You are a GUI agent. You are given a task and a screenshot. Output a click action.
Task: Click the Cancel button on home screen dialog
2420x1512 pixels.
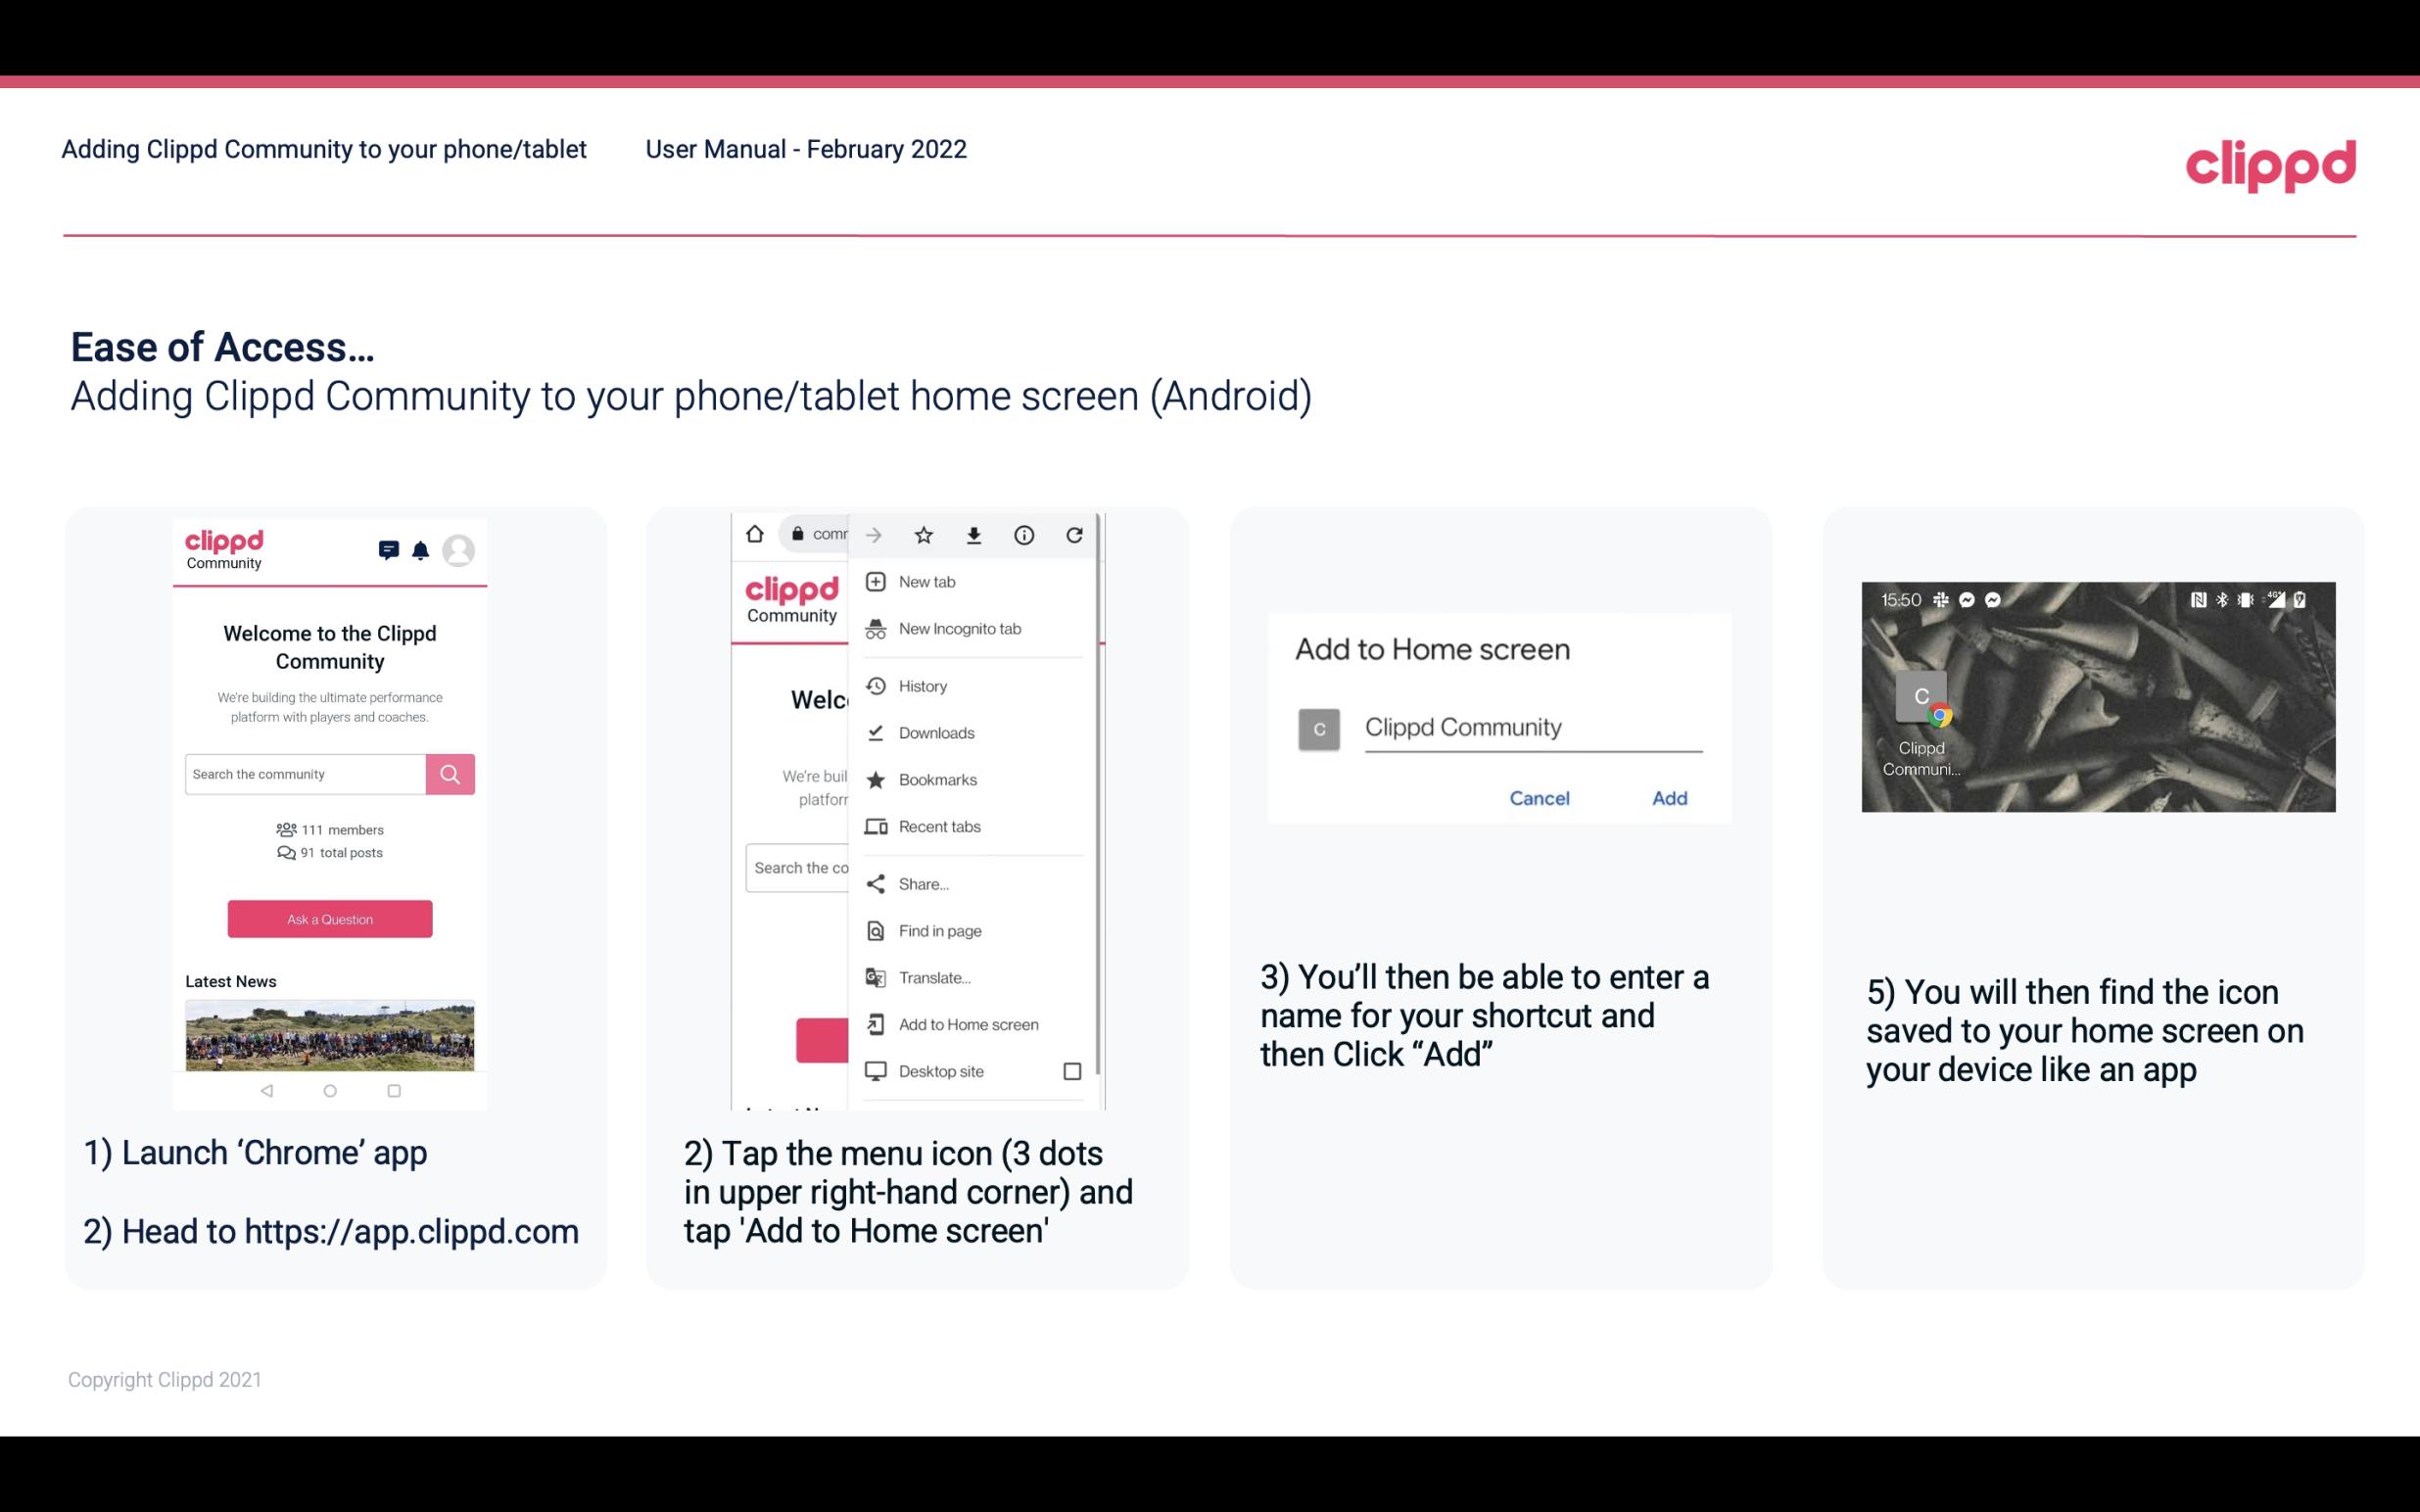pos(1539,796)
